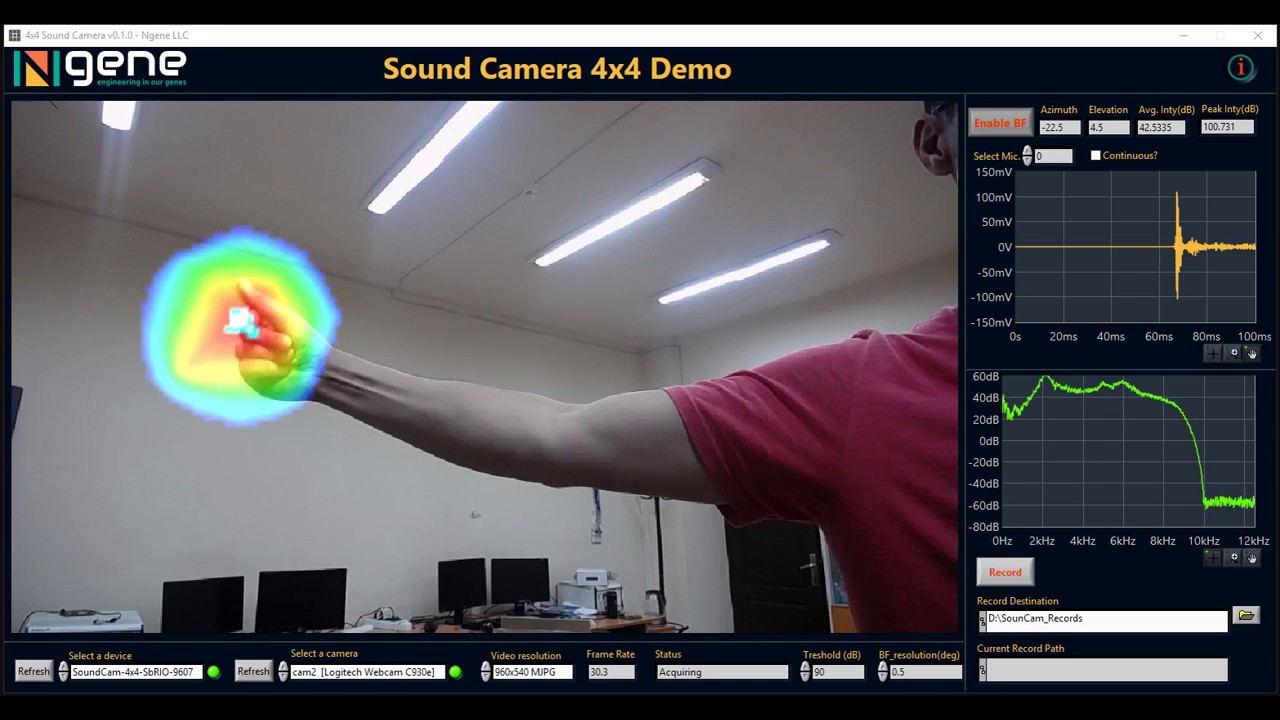Click the BF_resolution field showing 0.5
Image resolution: width=1280 pixels, height=720 pixels.
[925, 672]
